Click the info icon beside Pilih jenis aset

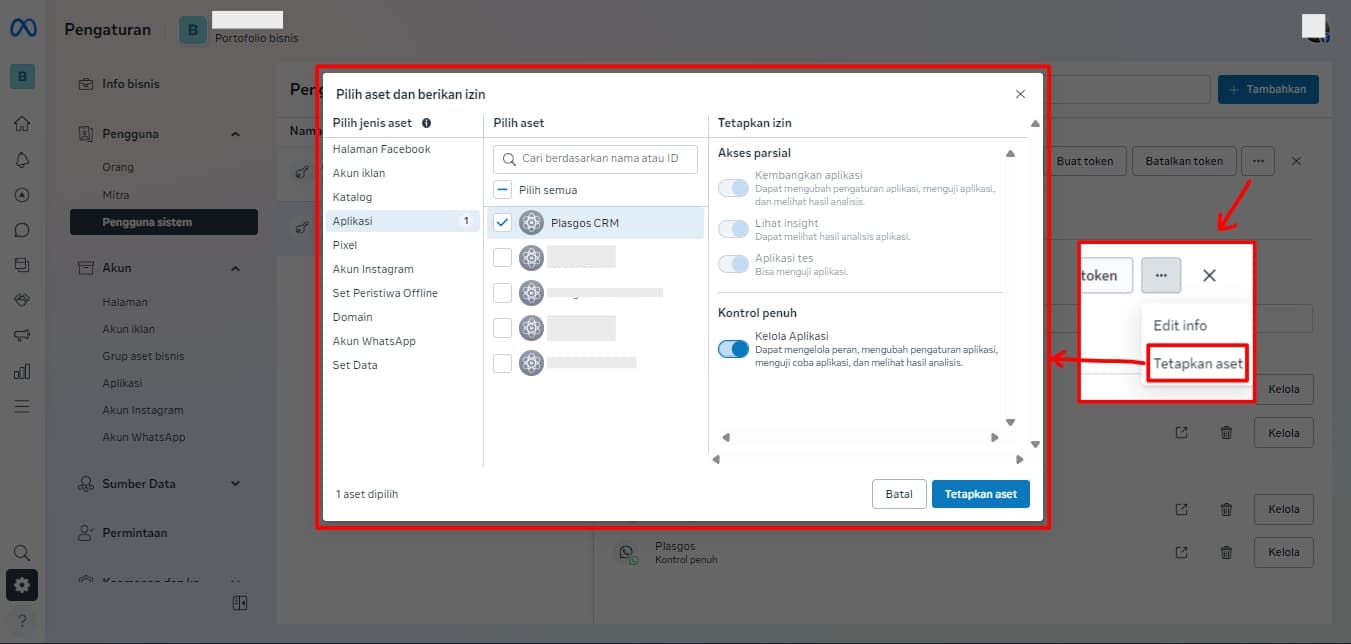426,123
